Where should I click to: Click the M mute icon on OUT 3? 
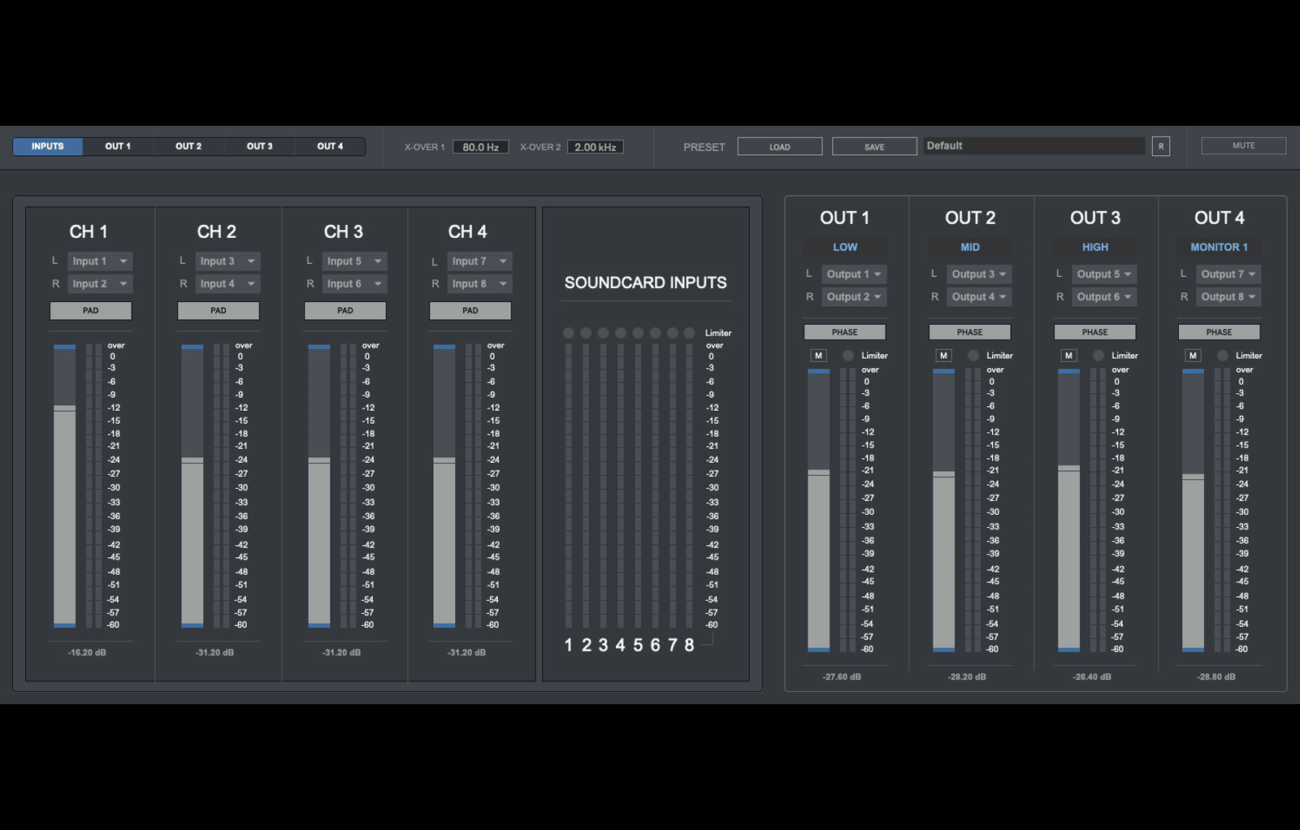(1068, 355)
